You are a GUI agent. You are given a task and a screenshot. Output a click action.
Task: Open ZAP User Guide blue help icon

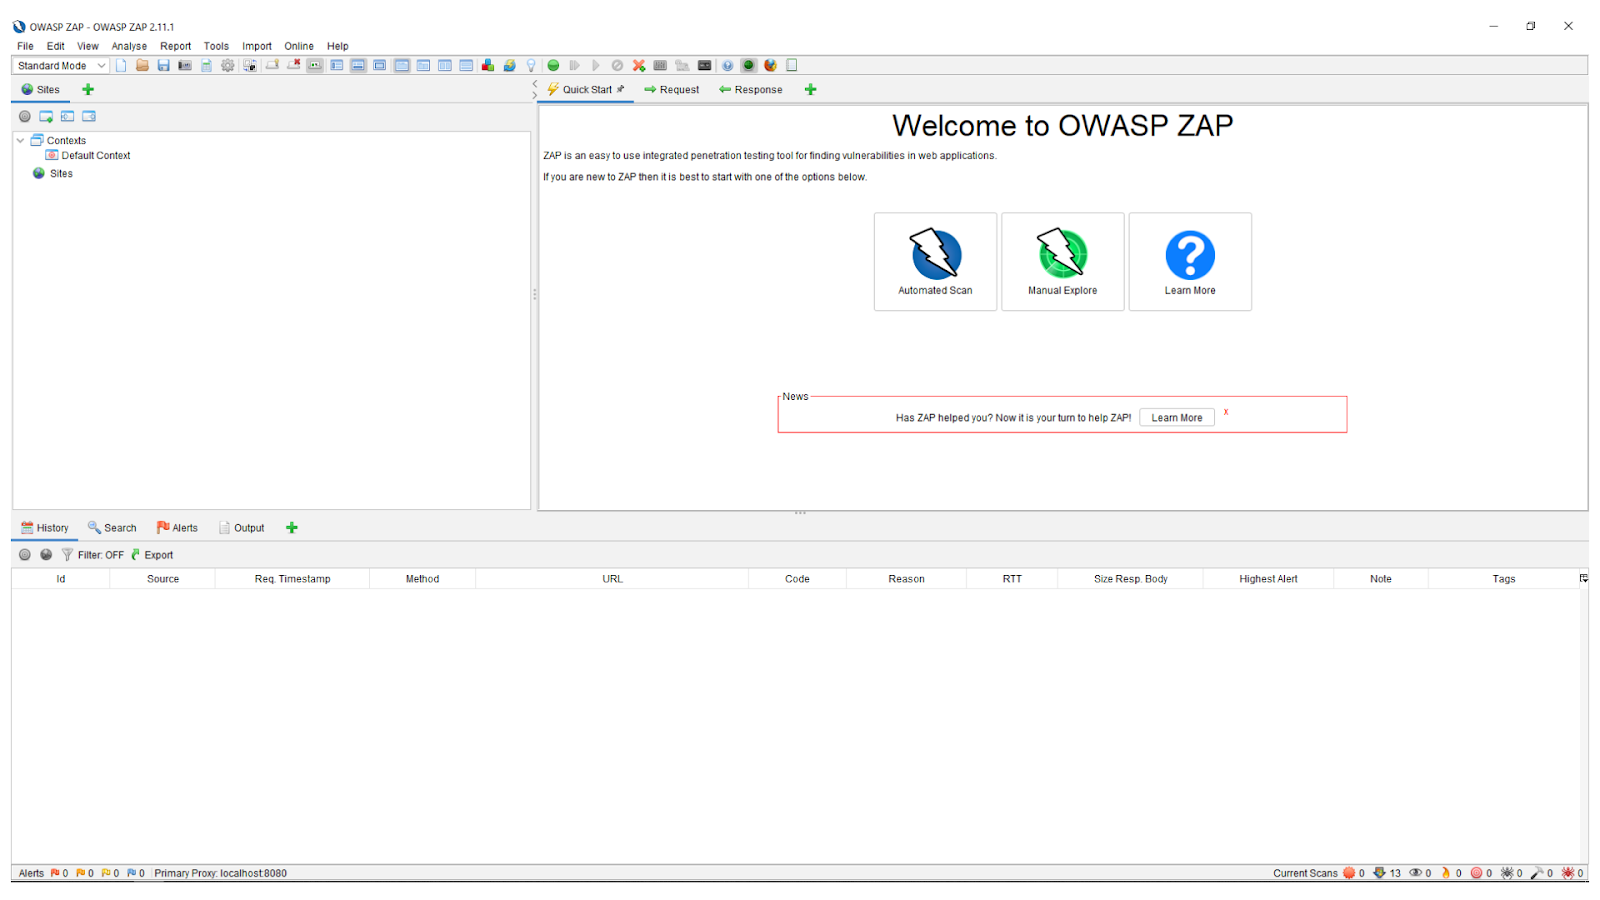[x=727, y=65]
